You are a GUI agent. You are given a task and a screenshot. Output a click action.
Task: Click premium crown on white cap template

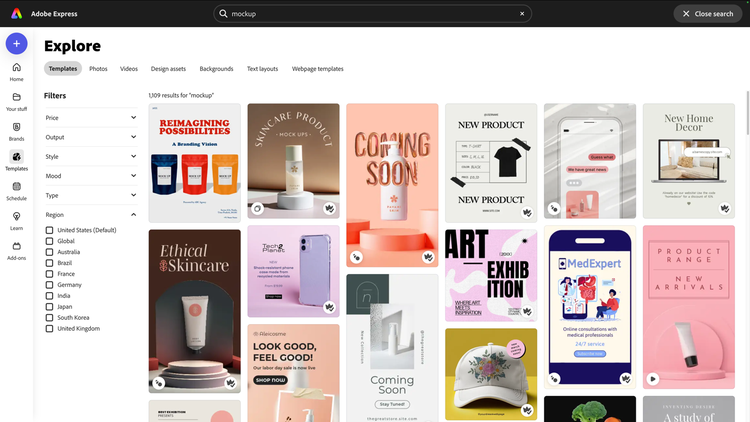click(527, 410)
